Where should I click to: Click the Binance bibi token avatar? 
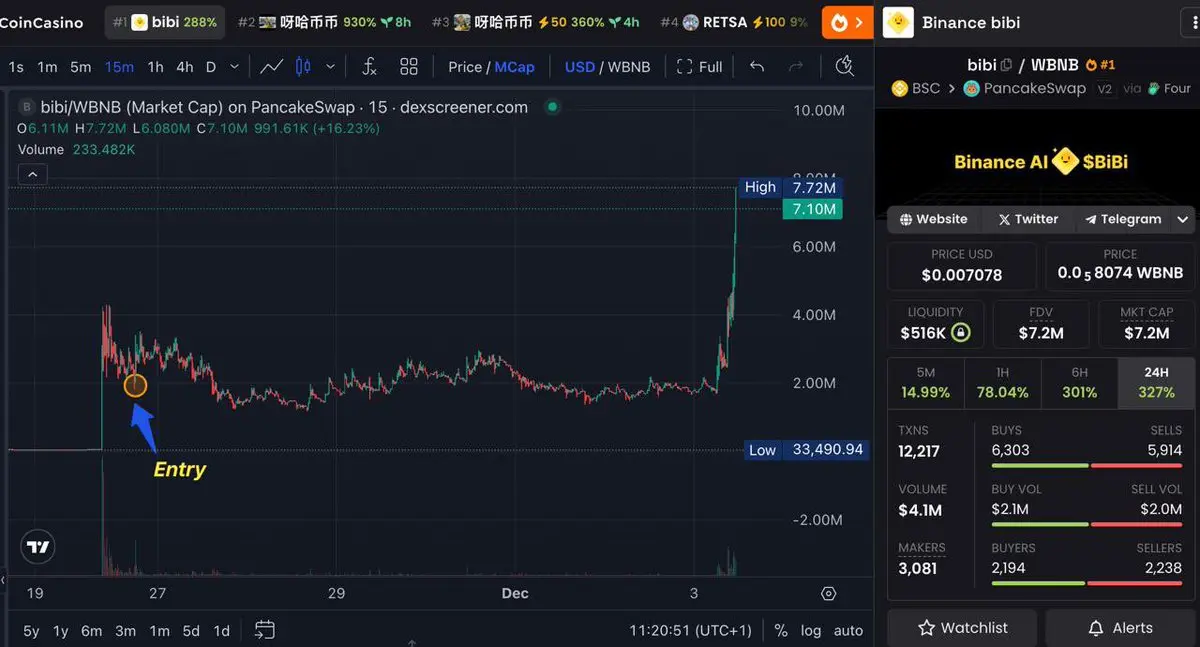tap(898, 21)
